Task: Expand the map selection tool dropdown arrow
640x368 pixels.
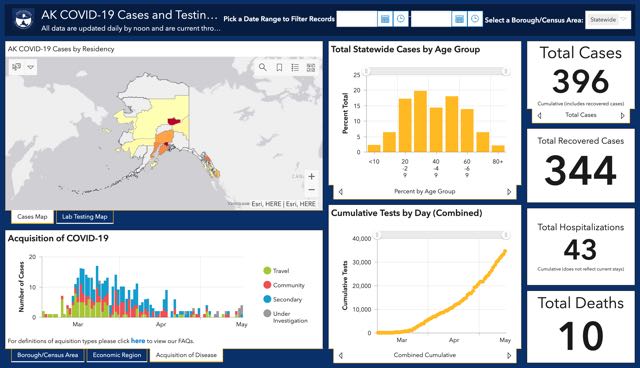Action: [31, 67]
